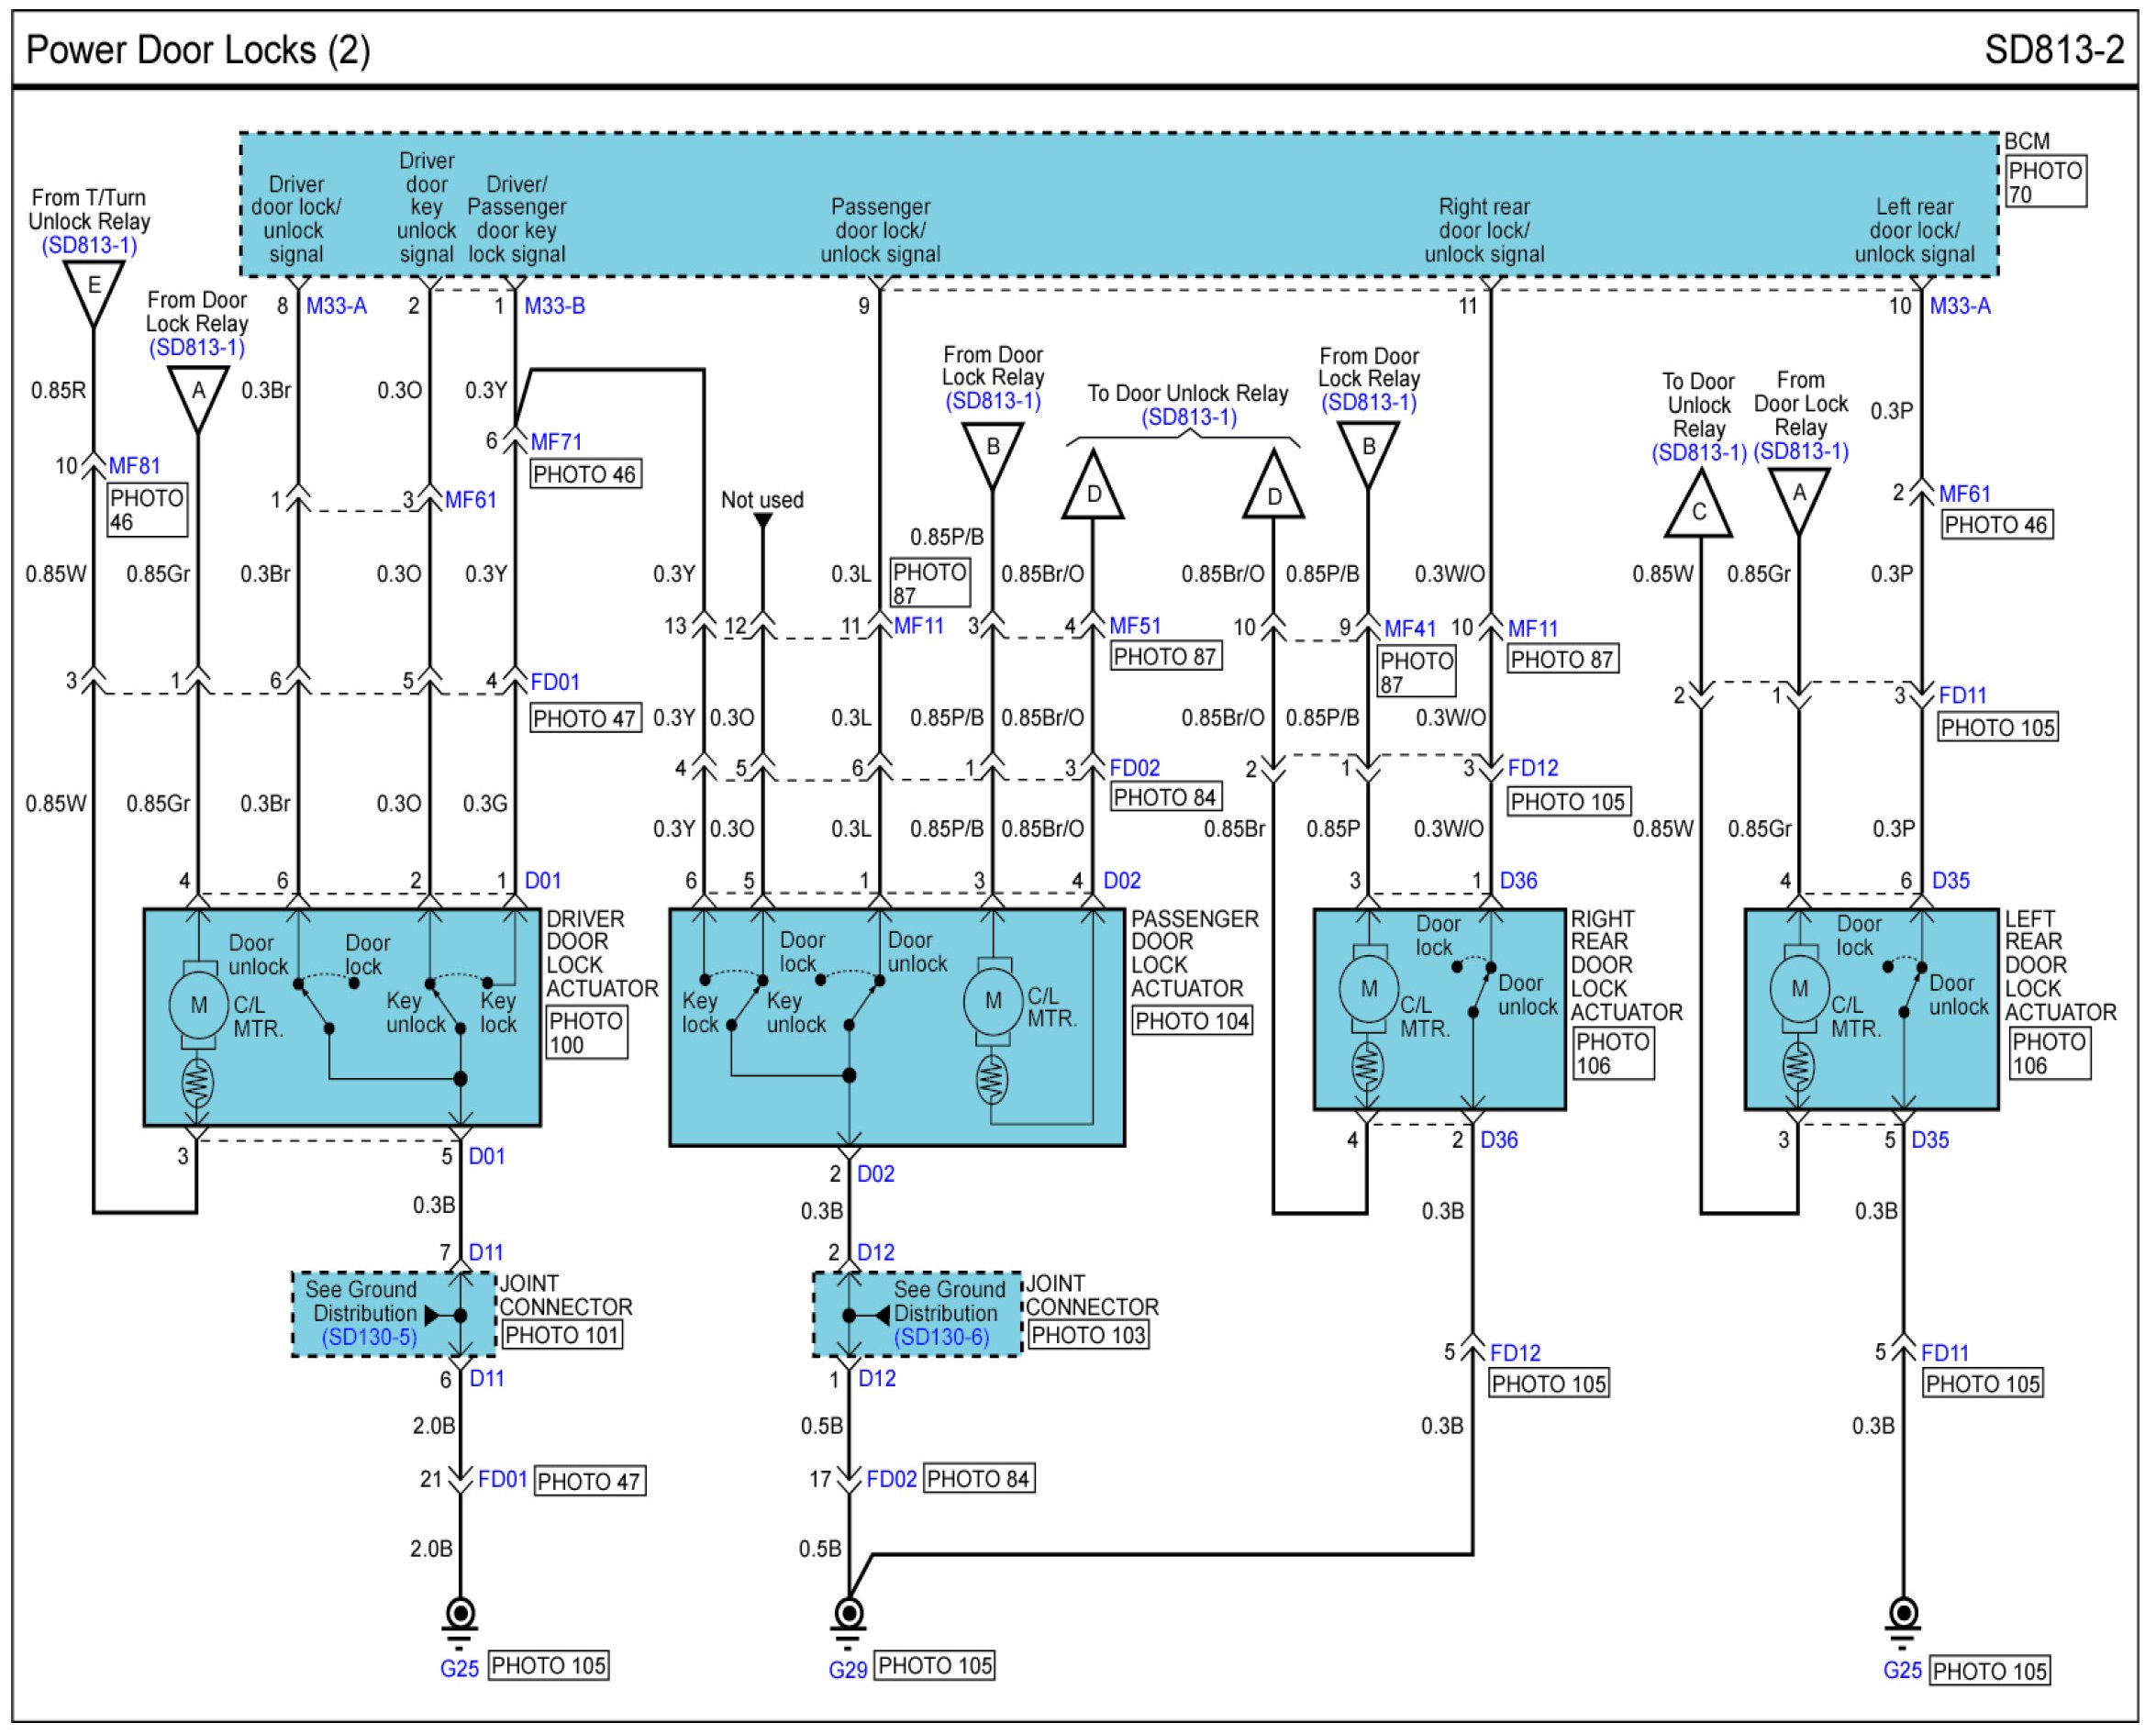Click the MF71 connector label
The width and height of the screenshot is (2156, 1734).
pyautogui.click(x=556, y=442)
